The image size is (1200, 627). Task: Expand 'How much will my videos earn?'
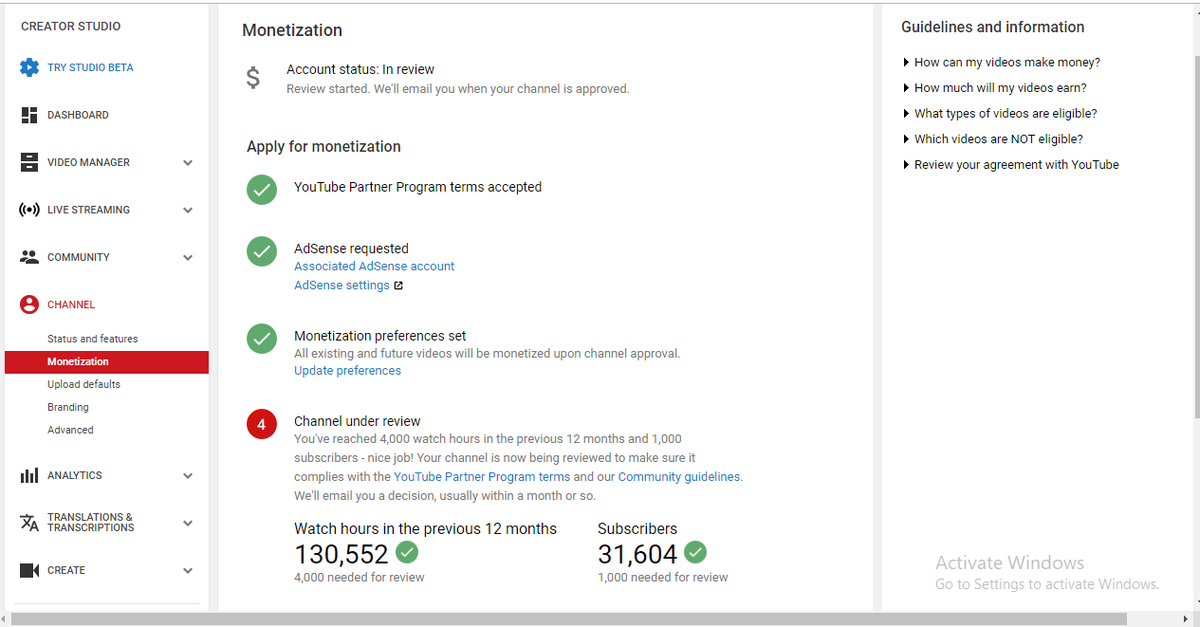pyautogui.click(x=994, y=88)
